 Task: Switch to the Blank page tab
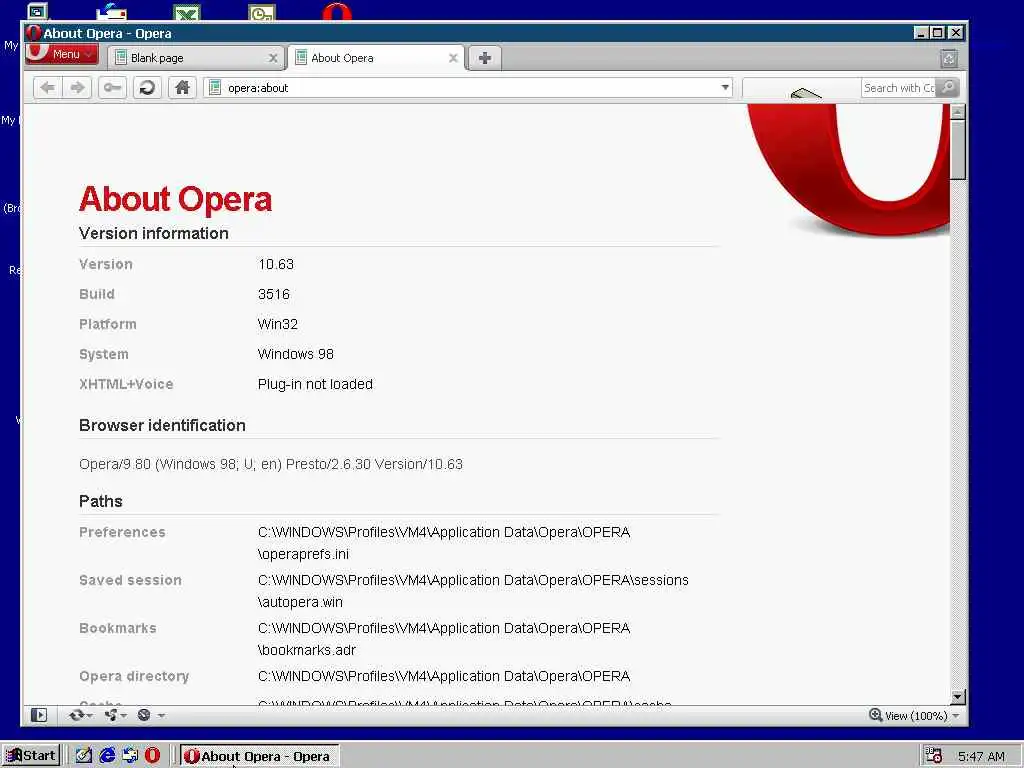[196, 58]
